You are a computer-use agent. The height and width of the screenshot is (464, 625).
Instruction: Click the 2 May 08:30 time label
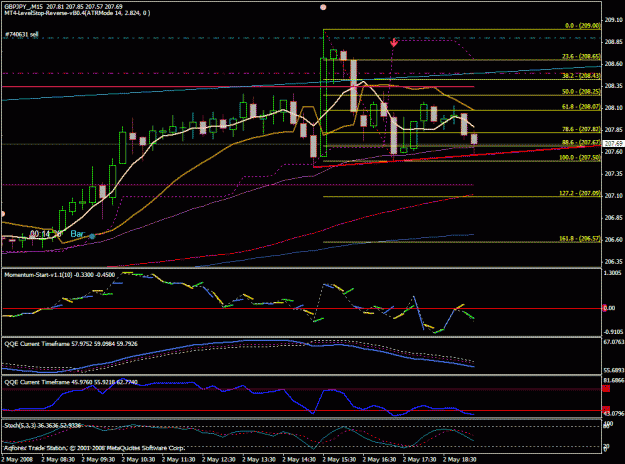coord(58,459)
